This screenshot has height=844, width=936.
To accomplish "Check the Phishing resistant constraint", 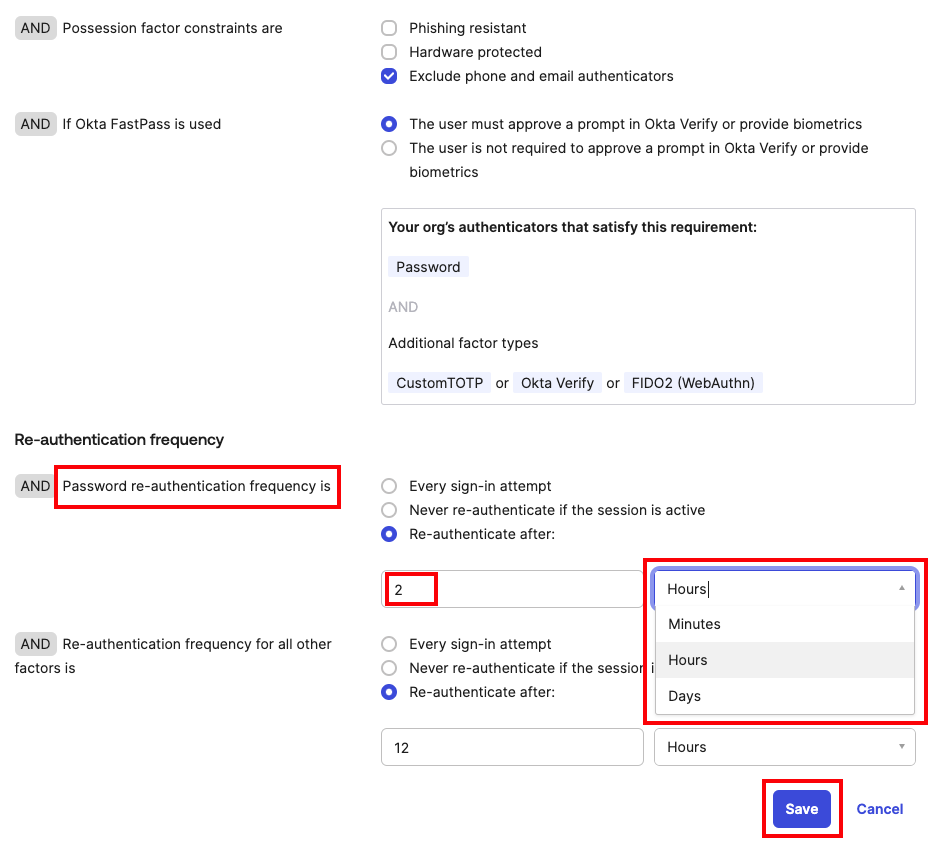I will (x=388, y=28).
